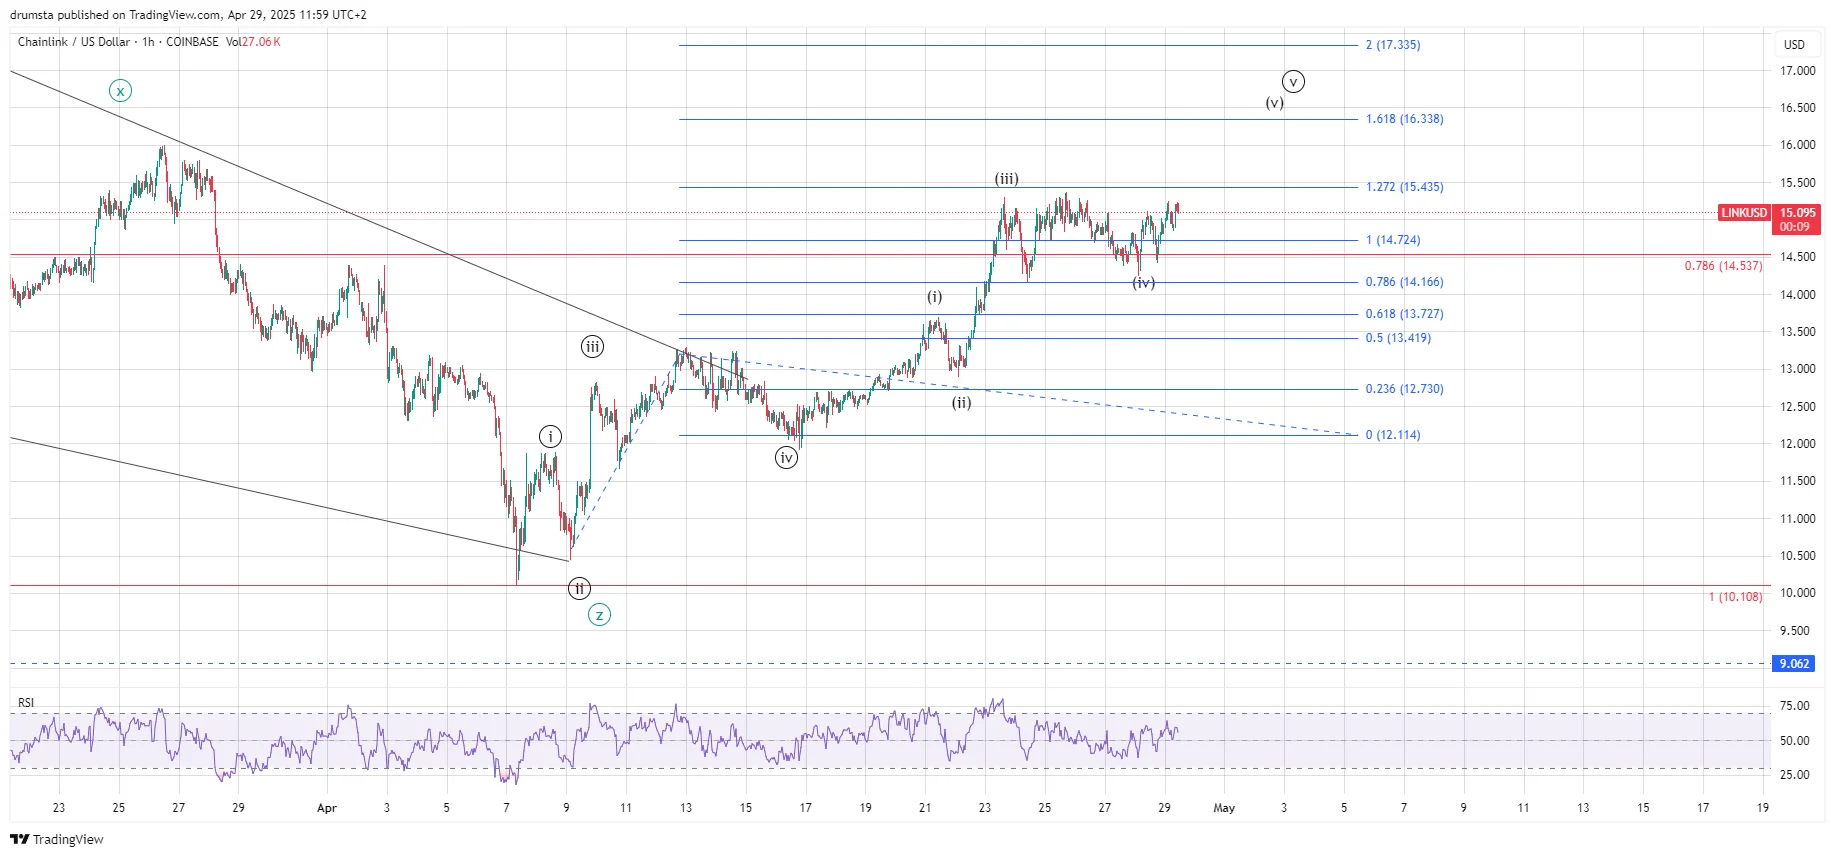Click the TradingView logo at bottom left
This screenshot has height=857, width=1835.
pyautogui.click(x=57, y=839)
